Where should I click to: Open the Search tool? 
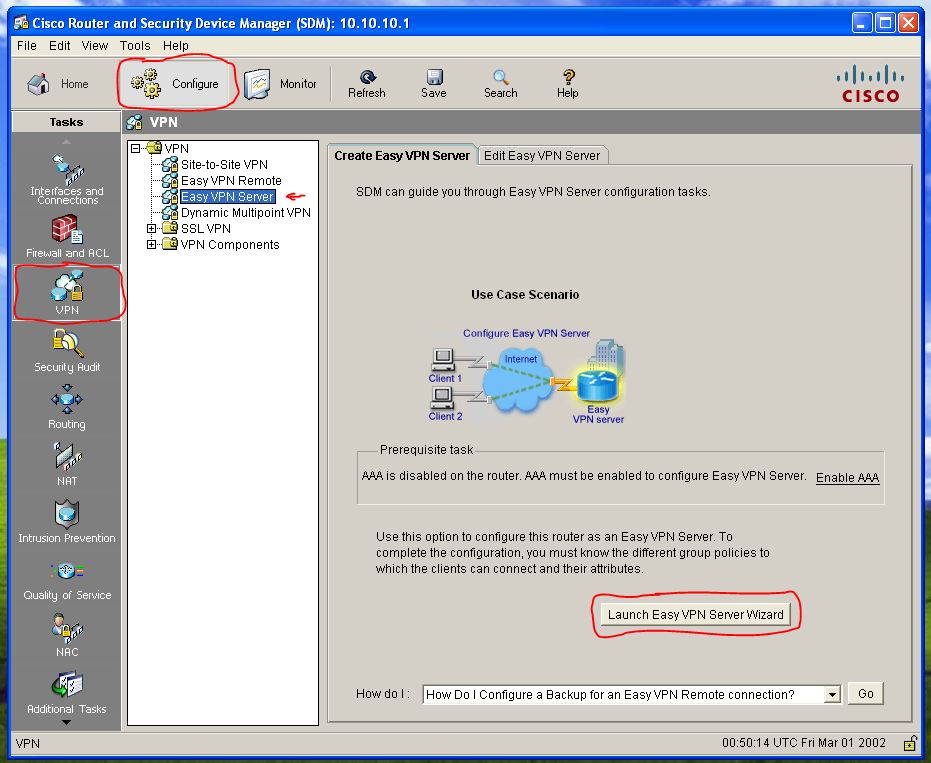tap(501, 84)
